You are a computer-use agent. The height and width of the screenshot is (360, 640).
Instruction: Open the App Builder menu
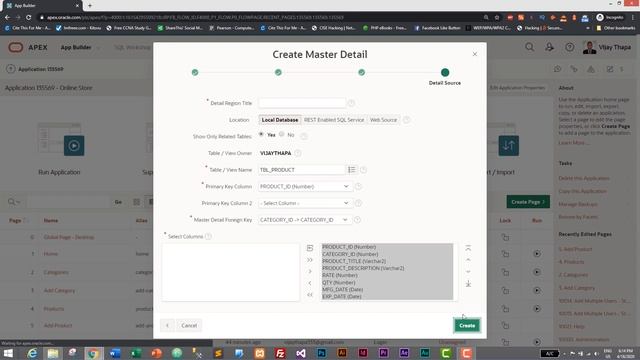pos(80,47)
